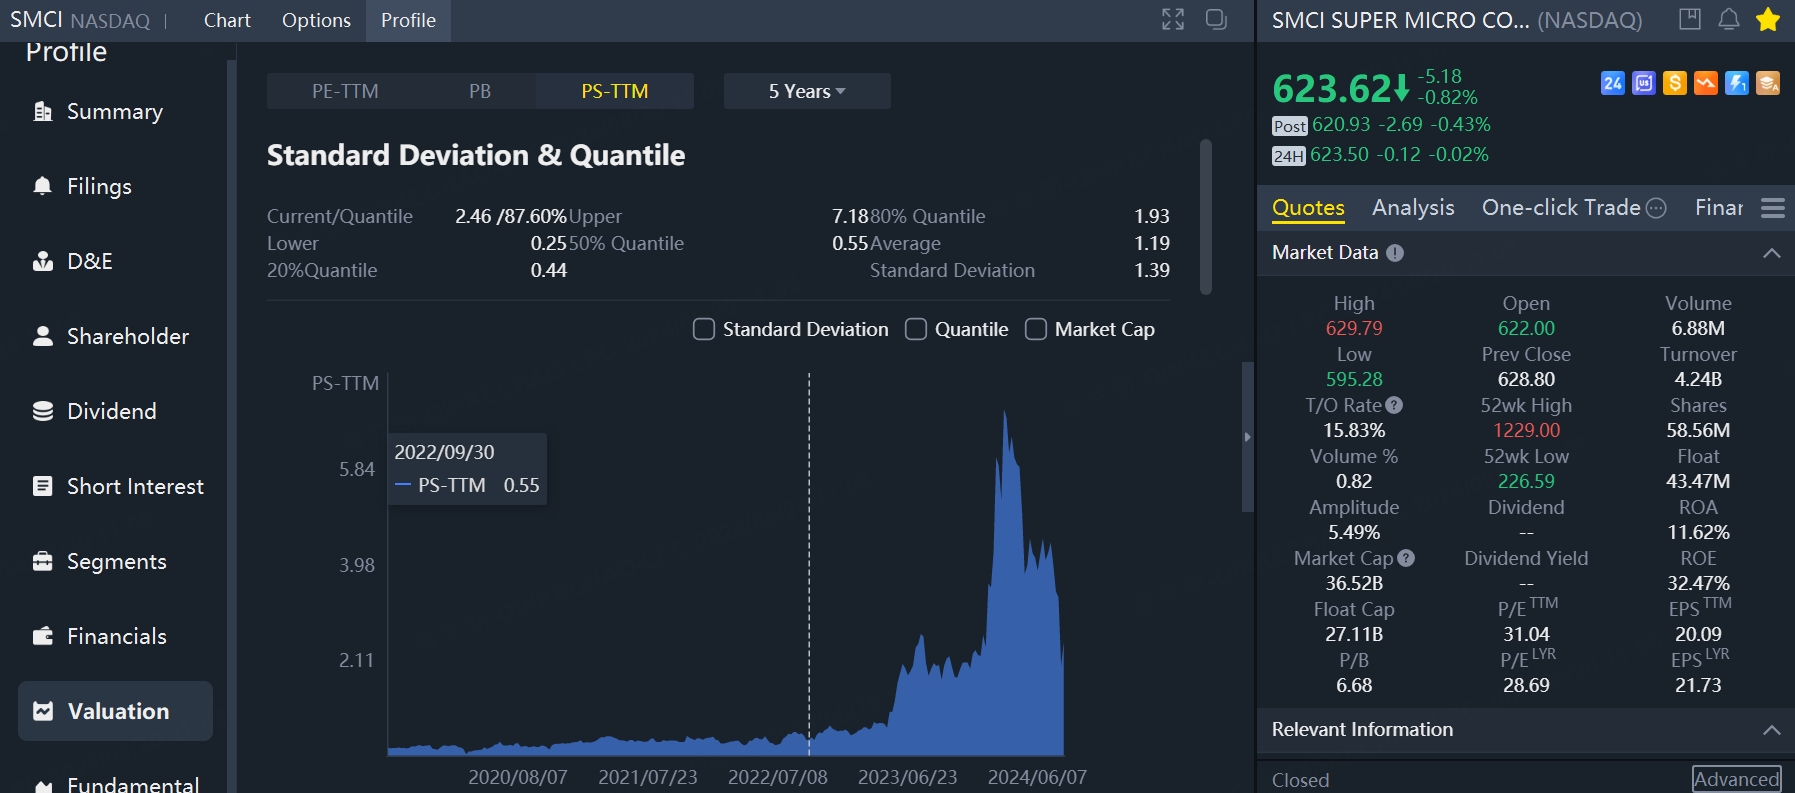Click the Post market price label
This screenshot has height=793, width=1795.
(1290, 126)
